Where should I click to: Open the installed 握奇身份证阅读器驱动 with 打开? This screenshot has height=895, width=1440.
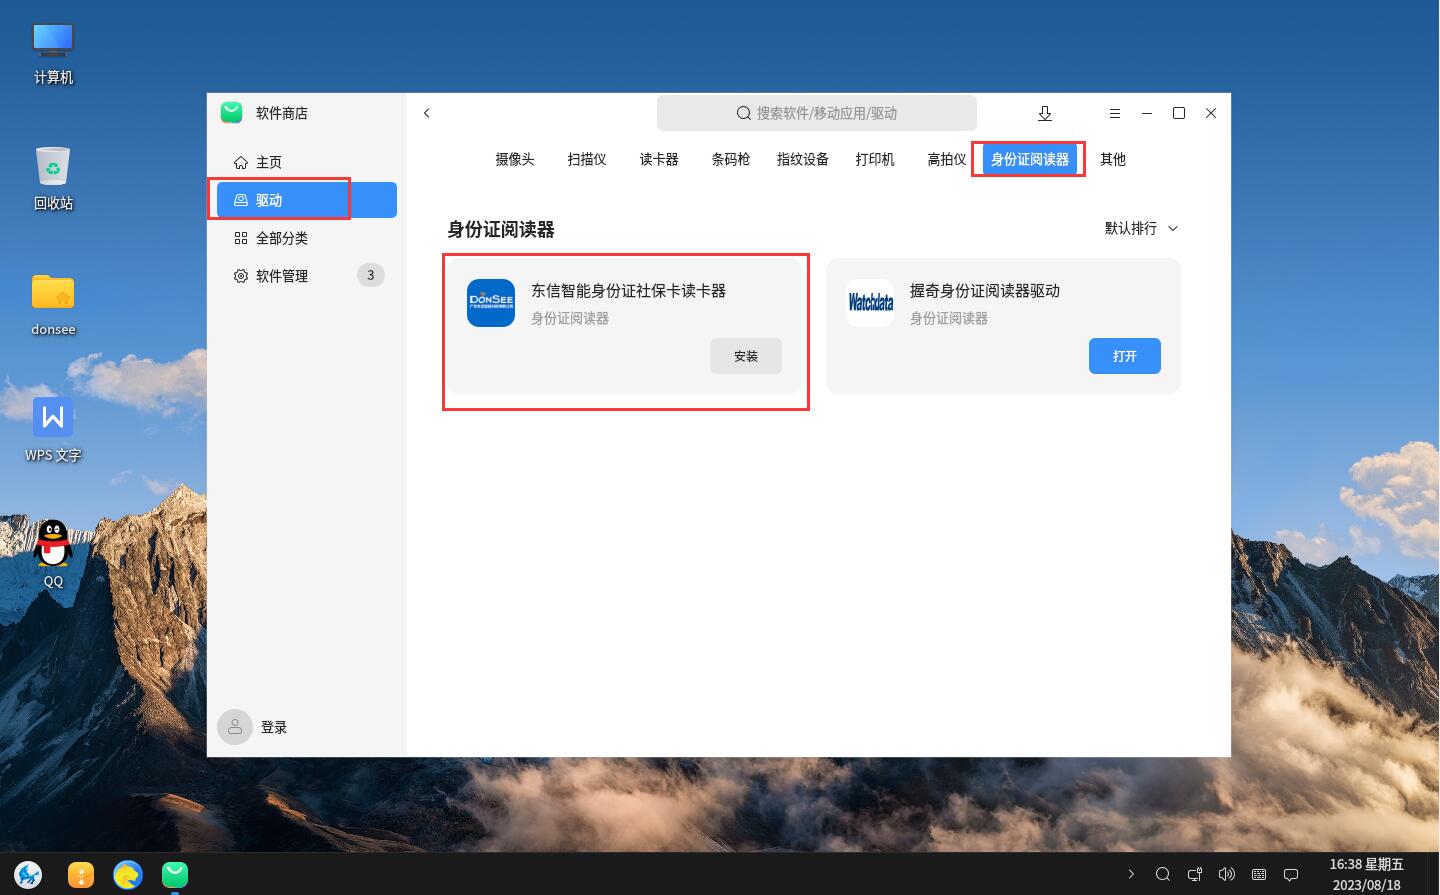coord(1124,356)
